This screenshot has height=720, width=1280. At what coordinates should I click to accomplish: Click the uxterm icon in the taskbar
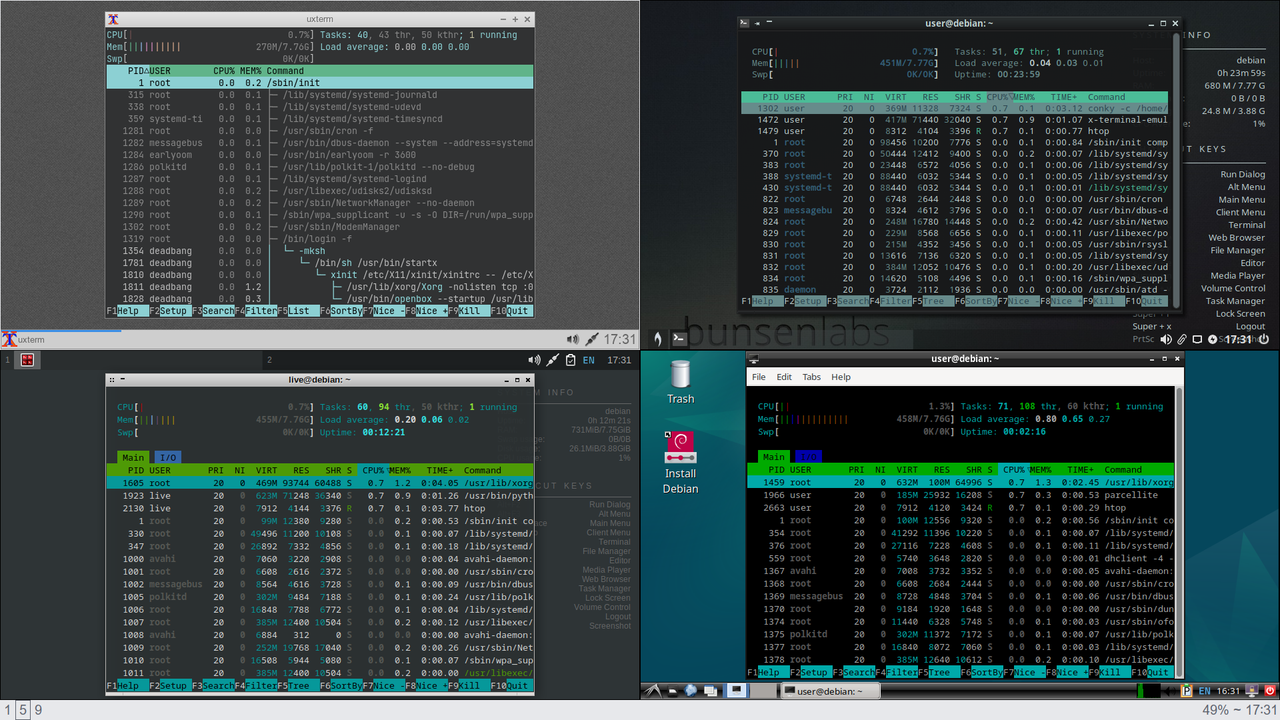(10, 339)
